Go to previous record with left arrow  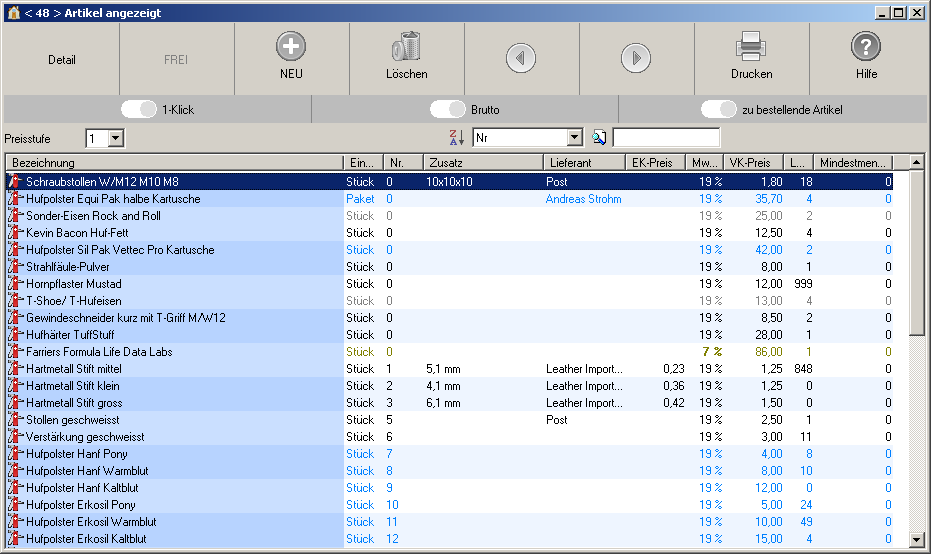[521, 58]
